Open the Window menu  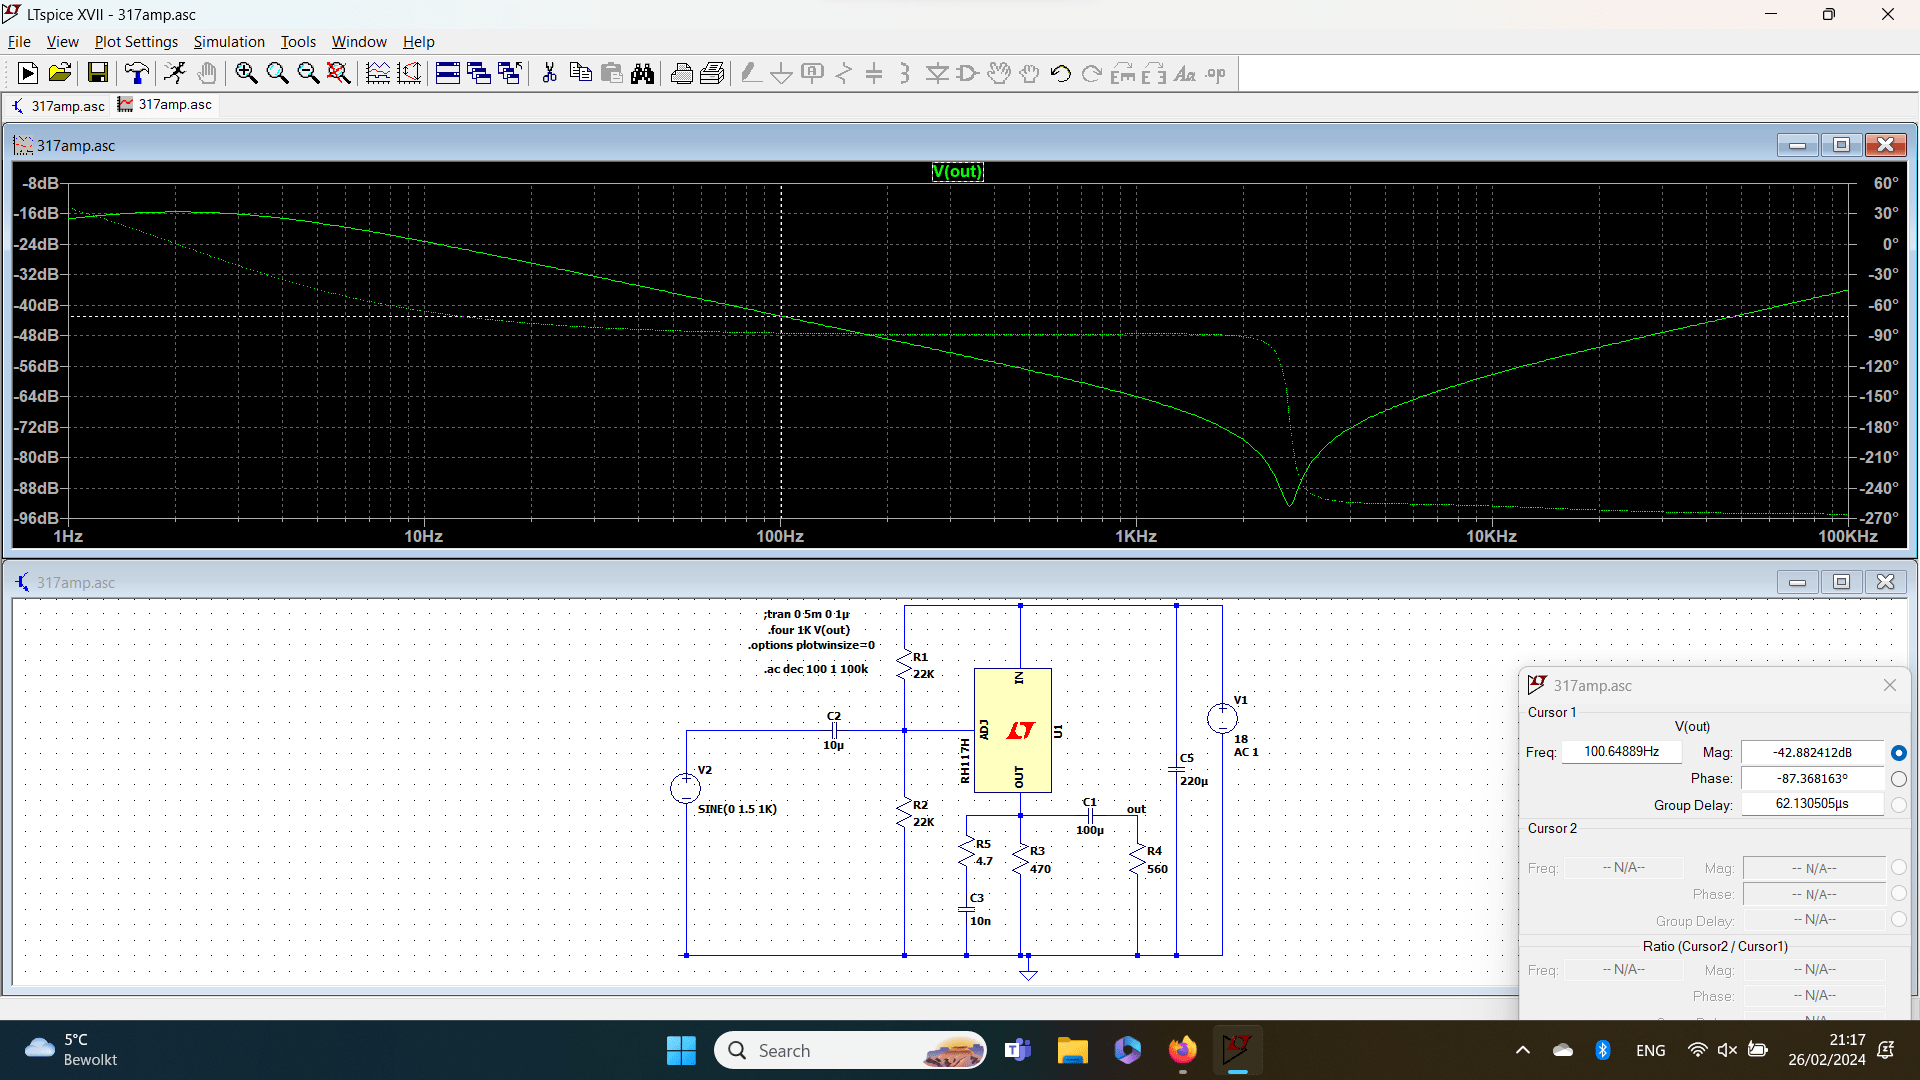pyautogui.click(x=359, y=41)
